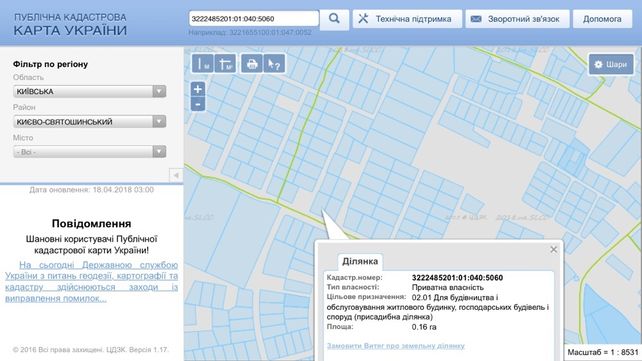This screenshot has width=642, height=361.
Task: Select the distance measurement tool
Action: (203, 63)
